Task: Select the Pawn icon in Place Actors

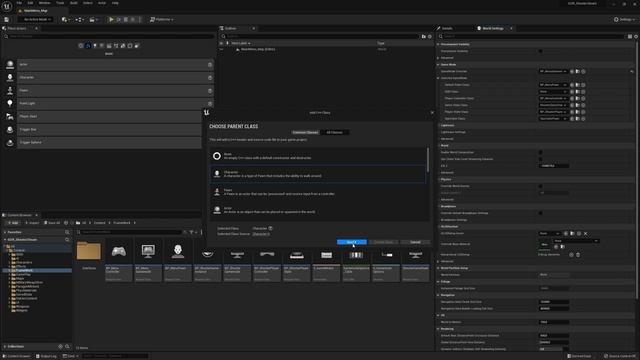Action: pyautogui.click(x=10, y=91)
